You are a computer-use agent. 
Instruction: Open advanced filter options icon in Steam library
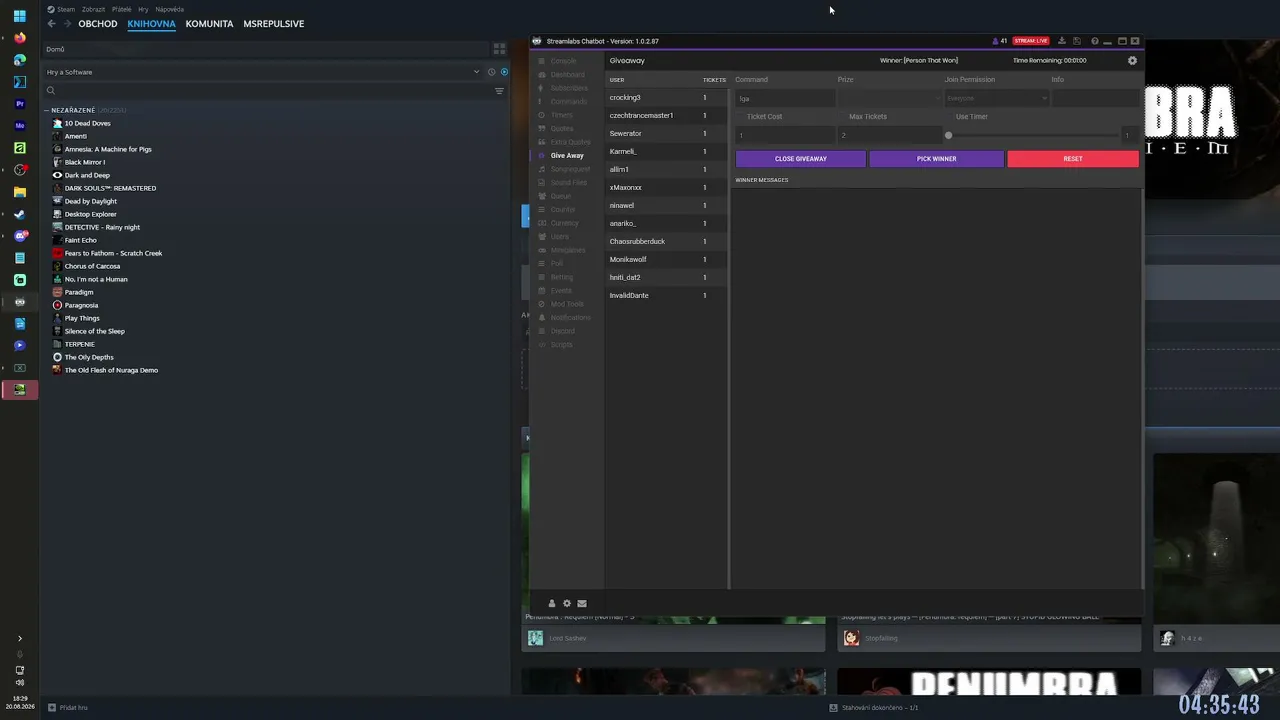coord(499,91)
